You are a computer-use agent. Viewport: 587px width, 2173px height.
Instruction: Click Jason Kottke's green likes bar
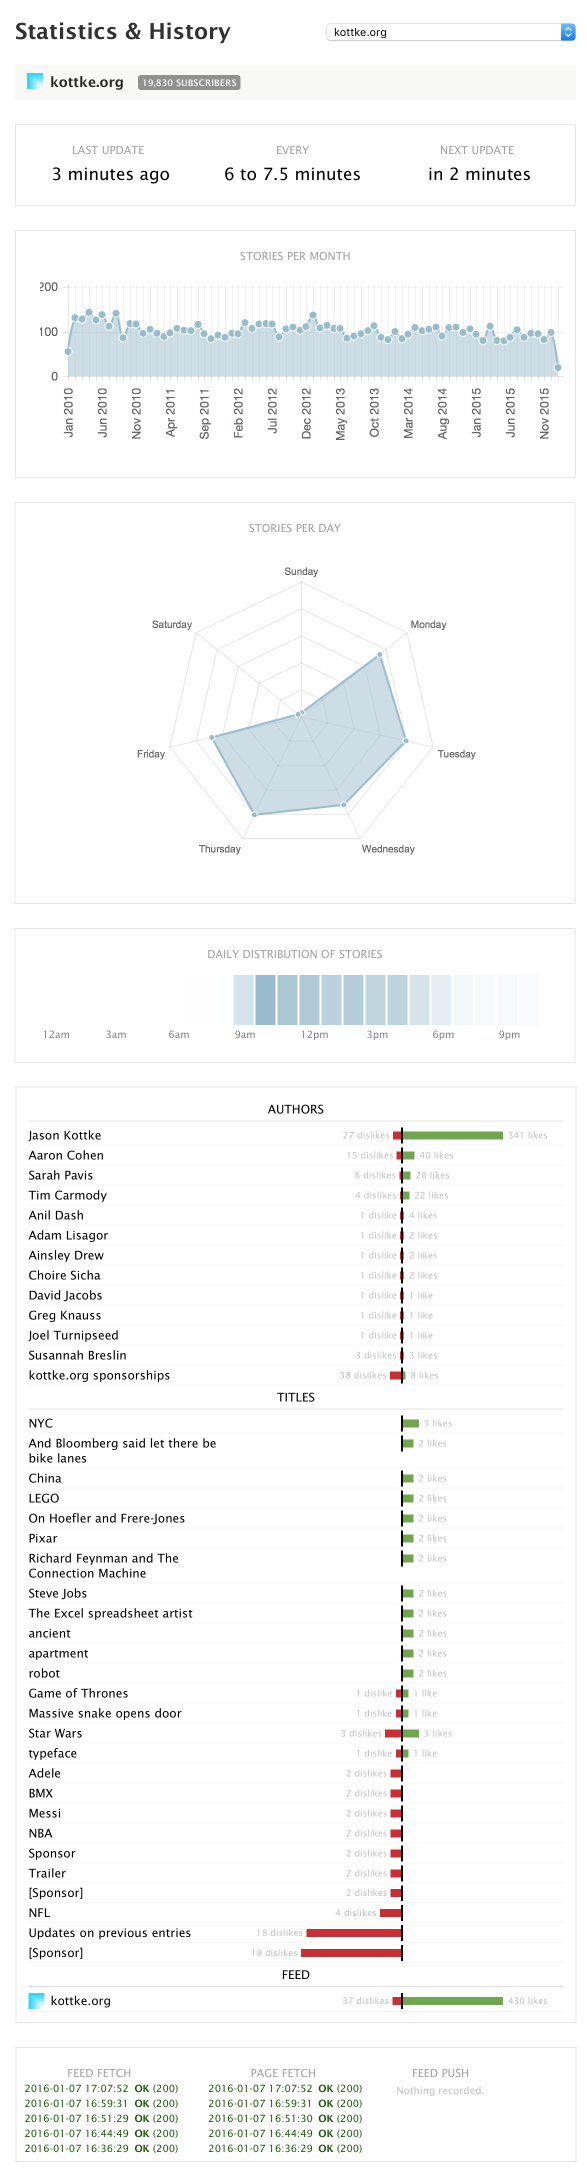pyautogui.click(x=455, y=1135)
